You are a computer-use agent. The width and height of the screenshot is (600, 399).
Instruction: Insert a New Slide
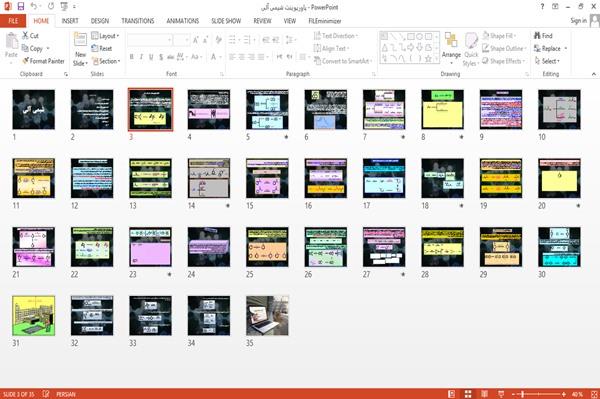80,50
